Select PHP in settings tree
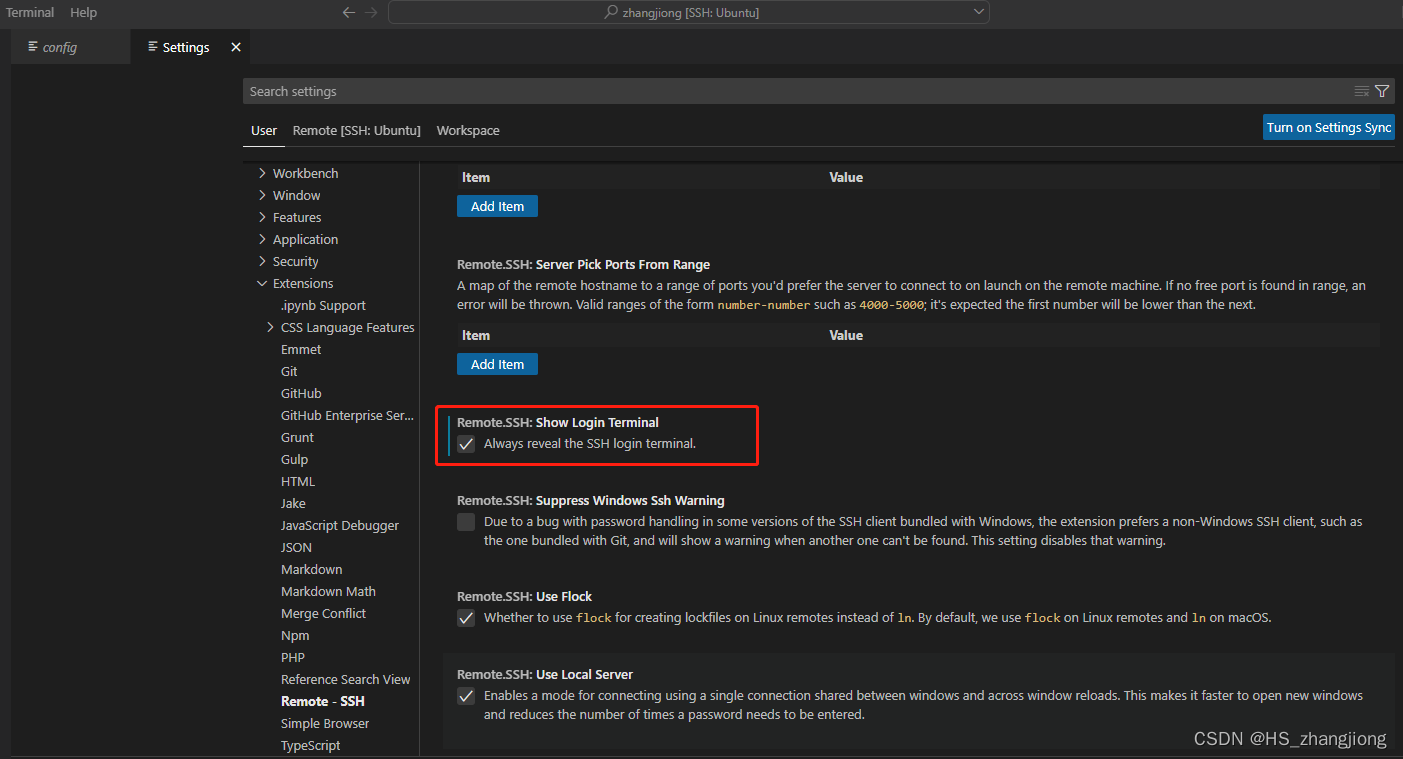The image size is (1403, 759). tap(292, 657)
